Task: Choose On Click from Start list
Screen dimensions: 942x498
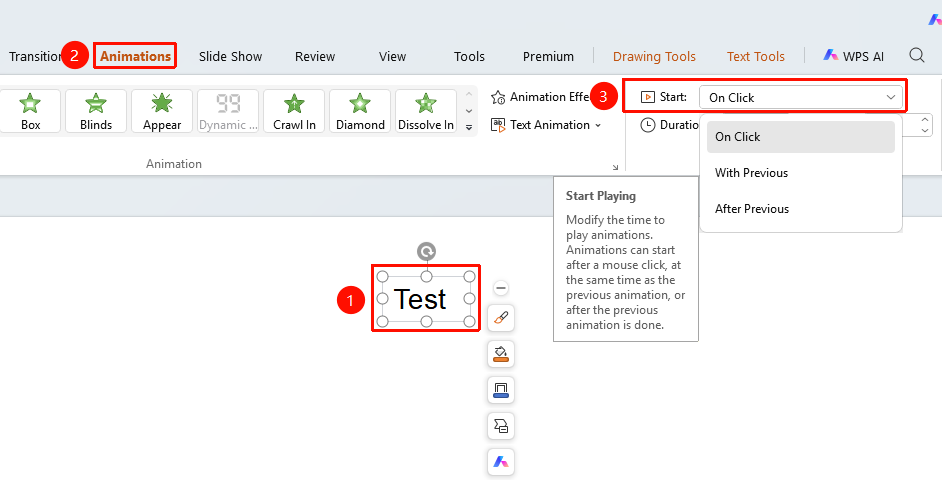Action: pos(800,137)
